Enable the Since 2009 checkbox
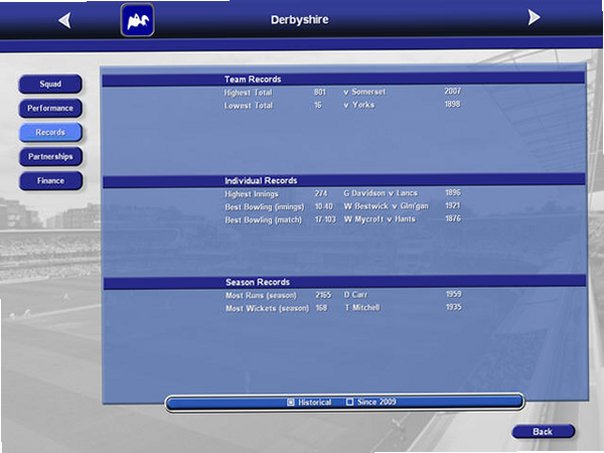This screenshot has height=453, width=604. coord(349,402)
